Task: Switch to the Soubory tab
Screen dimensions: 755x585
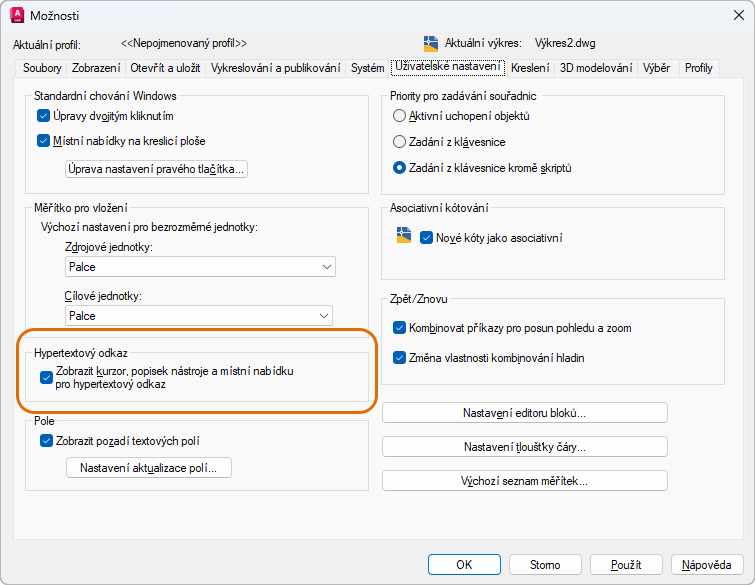Action: (41, 68)
